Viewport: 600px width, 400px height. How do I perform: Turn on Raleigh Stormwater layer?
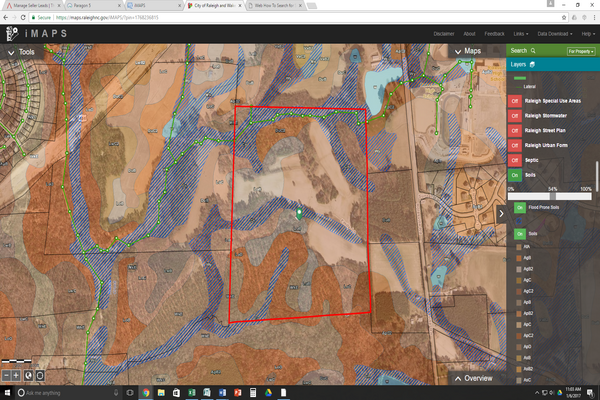click(516, 116)
